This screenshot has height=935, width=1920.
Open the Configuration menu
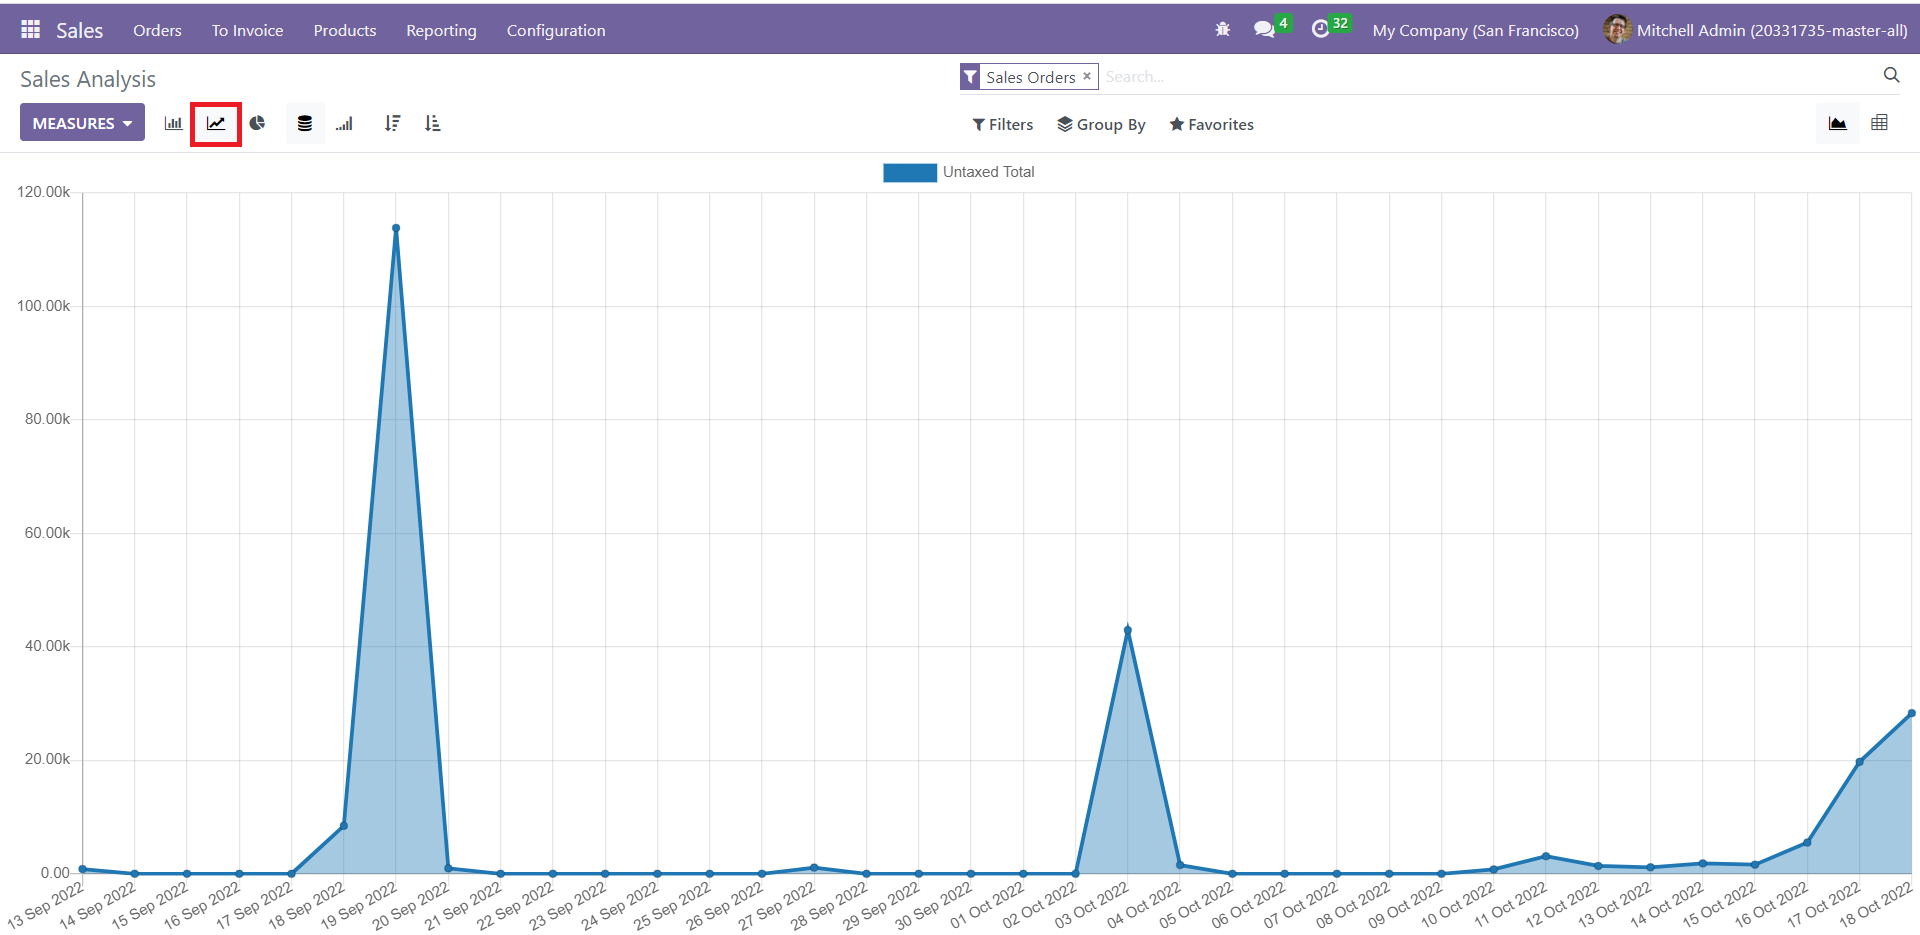[555, 31]
